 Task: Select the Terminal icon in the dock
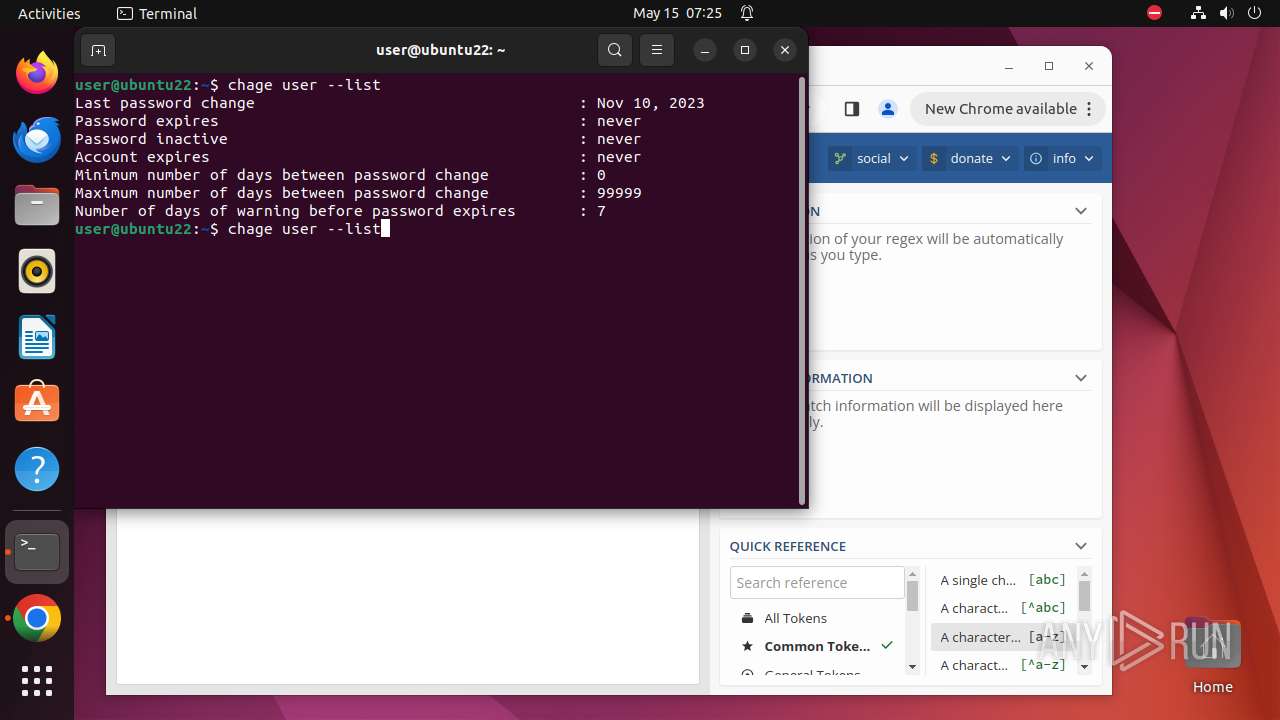click(37, 551)
